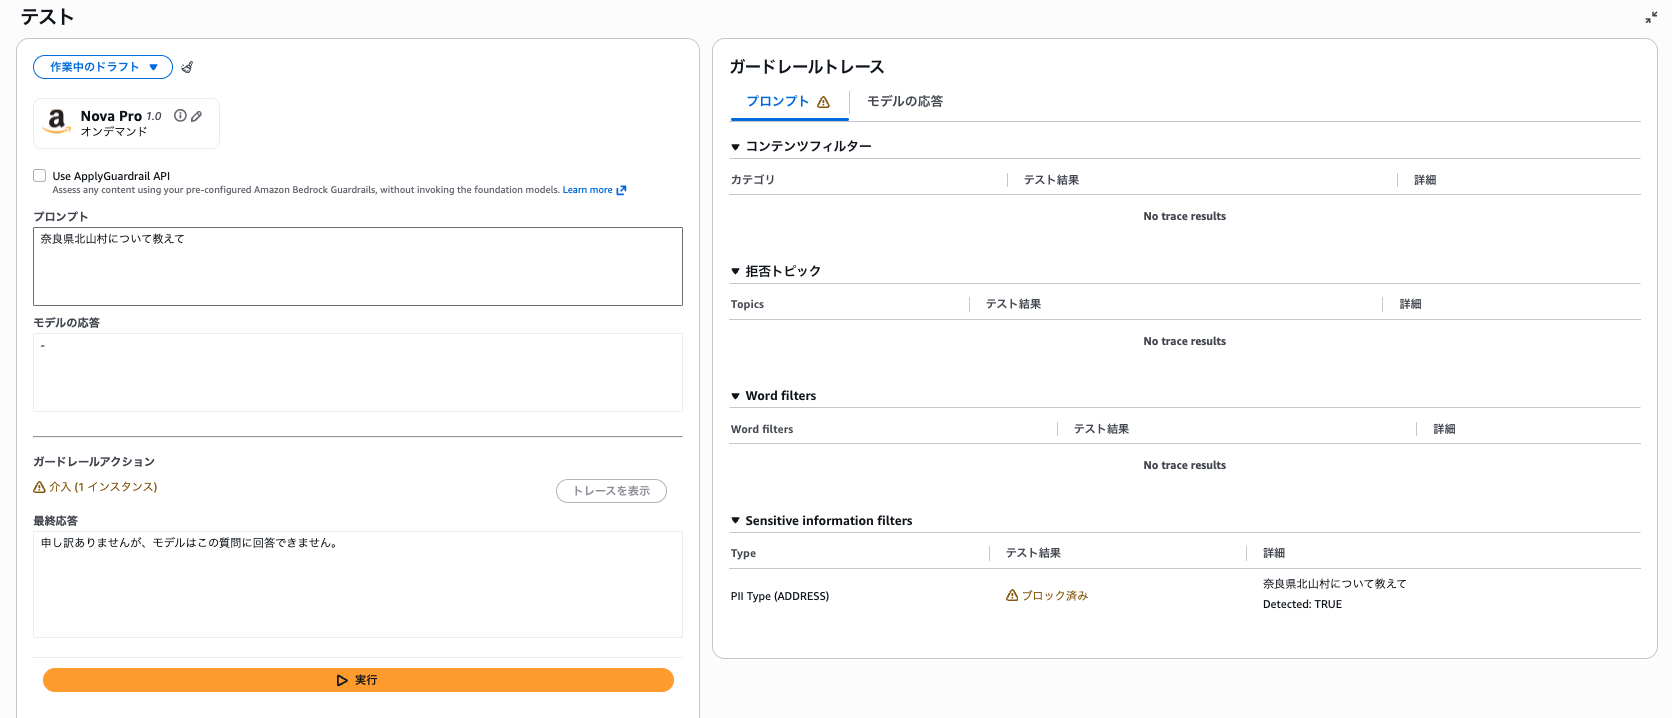
Task: Switch to the モデルの応答 trace tab
Action: [904, 101]
